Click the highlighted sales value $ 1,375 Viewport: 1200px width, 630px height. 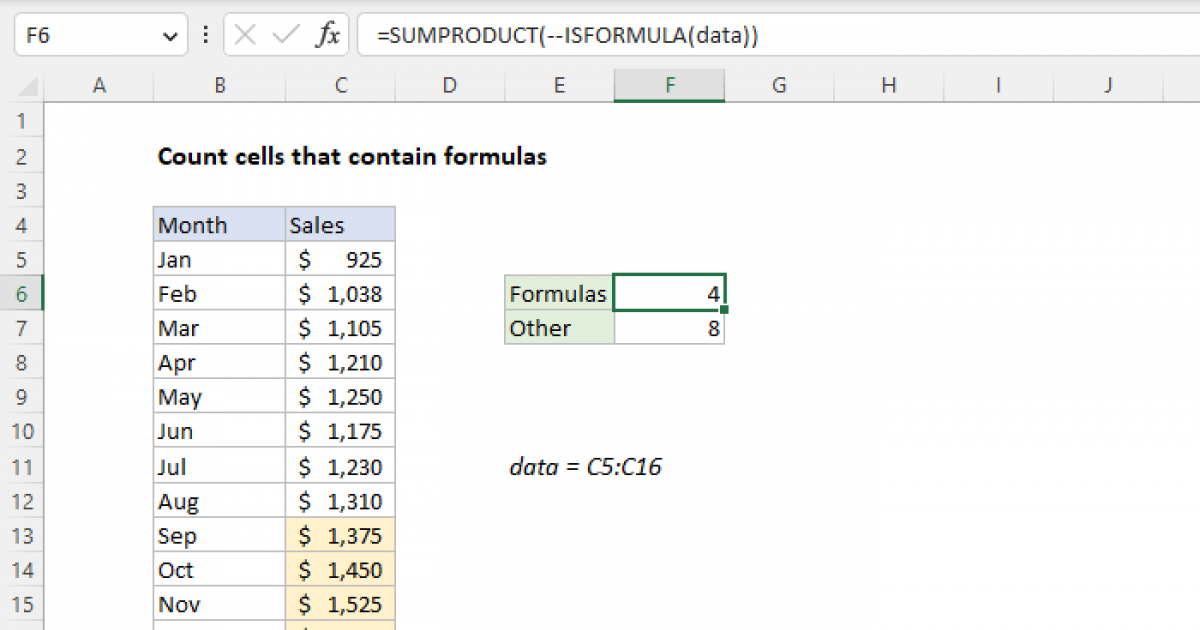pos(341,536)
